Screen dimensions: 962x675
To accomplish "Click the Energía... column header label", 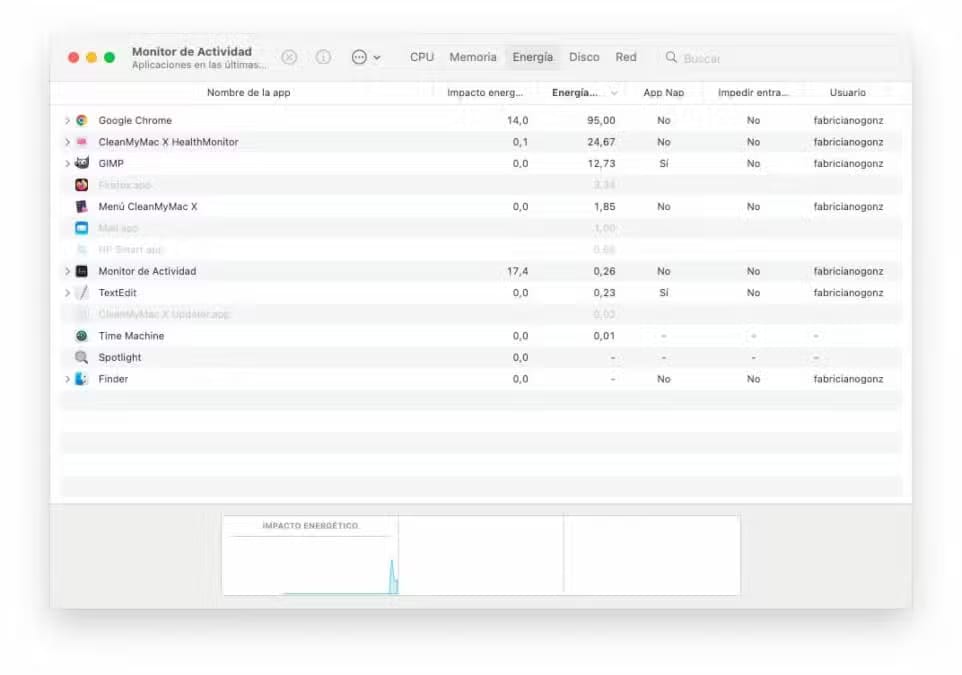I will coord(574,93).
